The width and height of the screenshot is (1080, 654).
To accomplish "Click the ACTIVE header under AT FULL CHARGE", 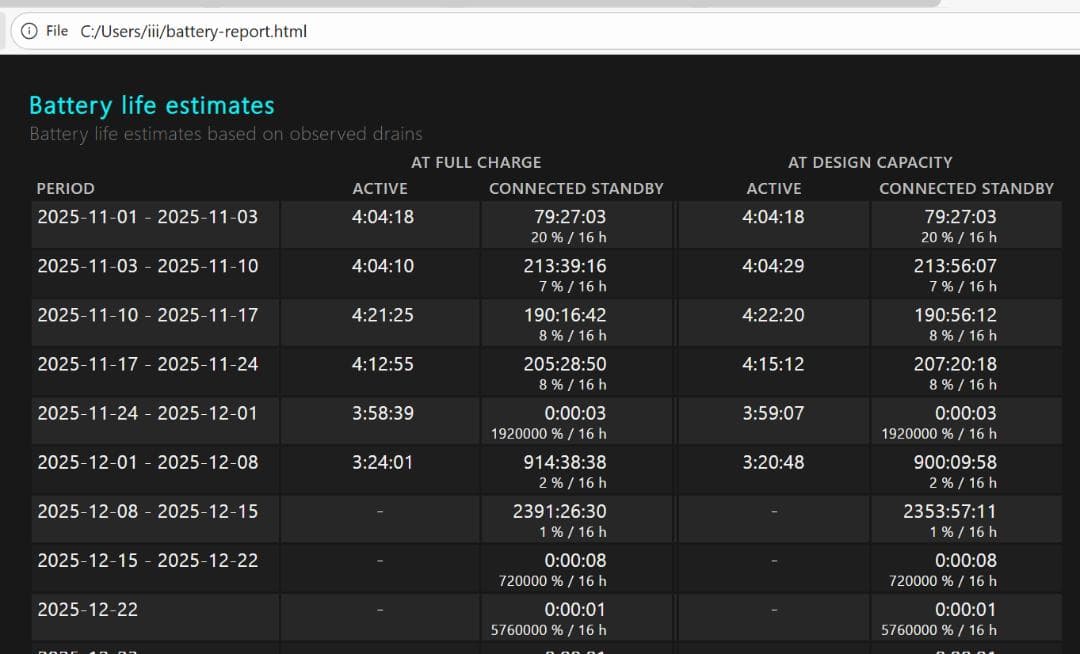I will tap(380, 188).
